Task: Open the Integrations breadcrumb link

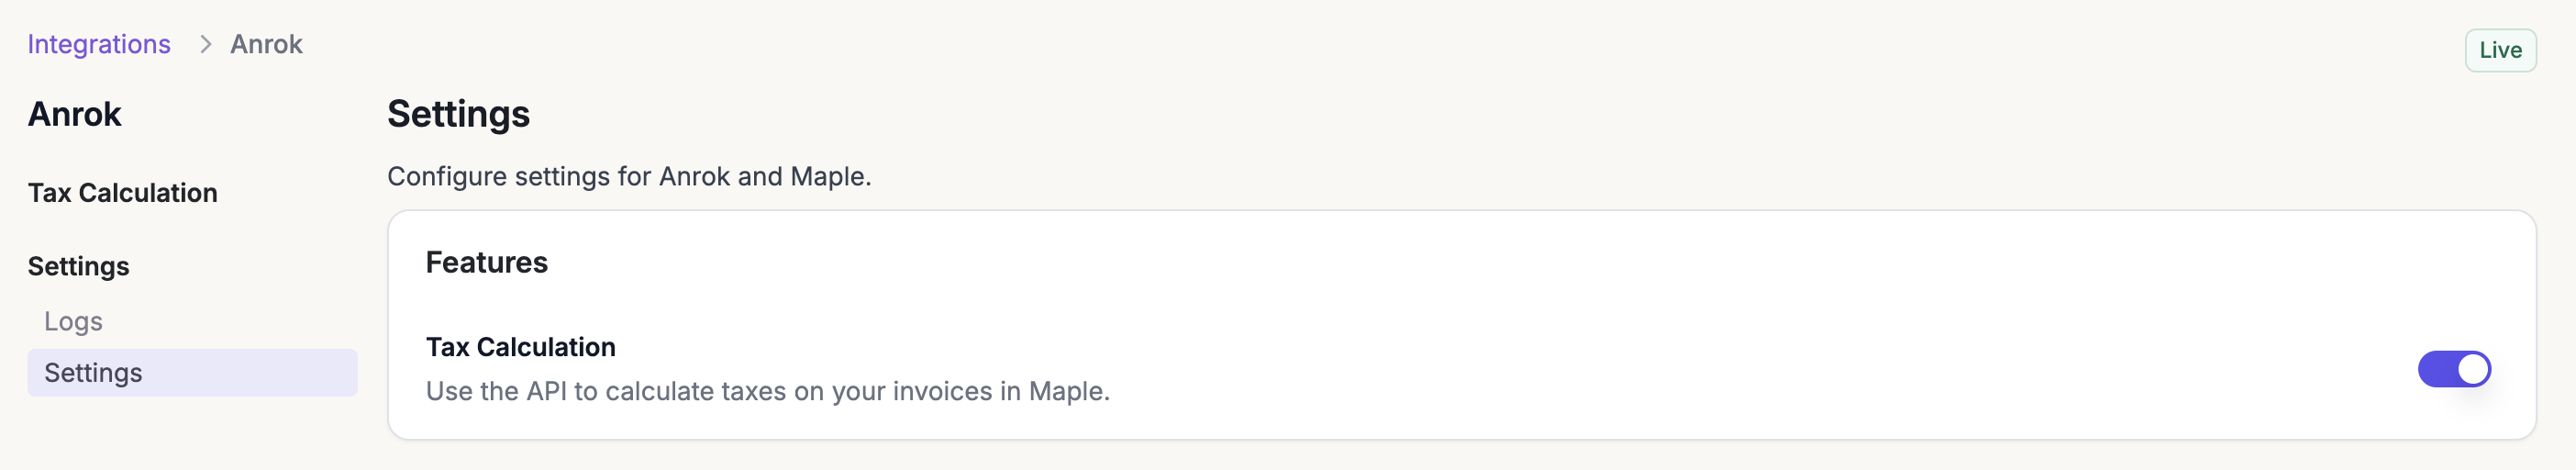Action: point(99,44)
